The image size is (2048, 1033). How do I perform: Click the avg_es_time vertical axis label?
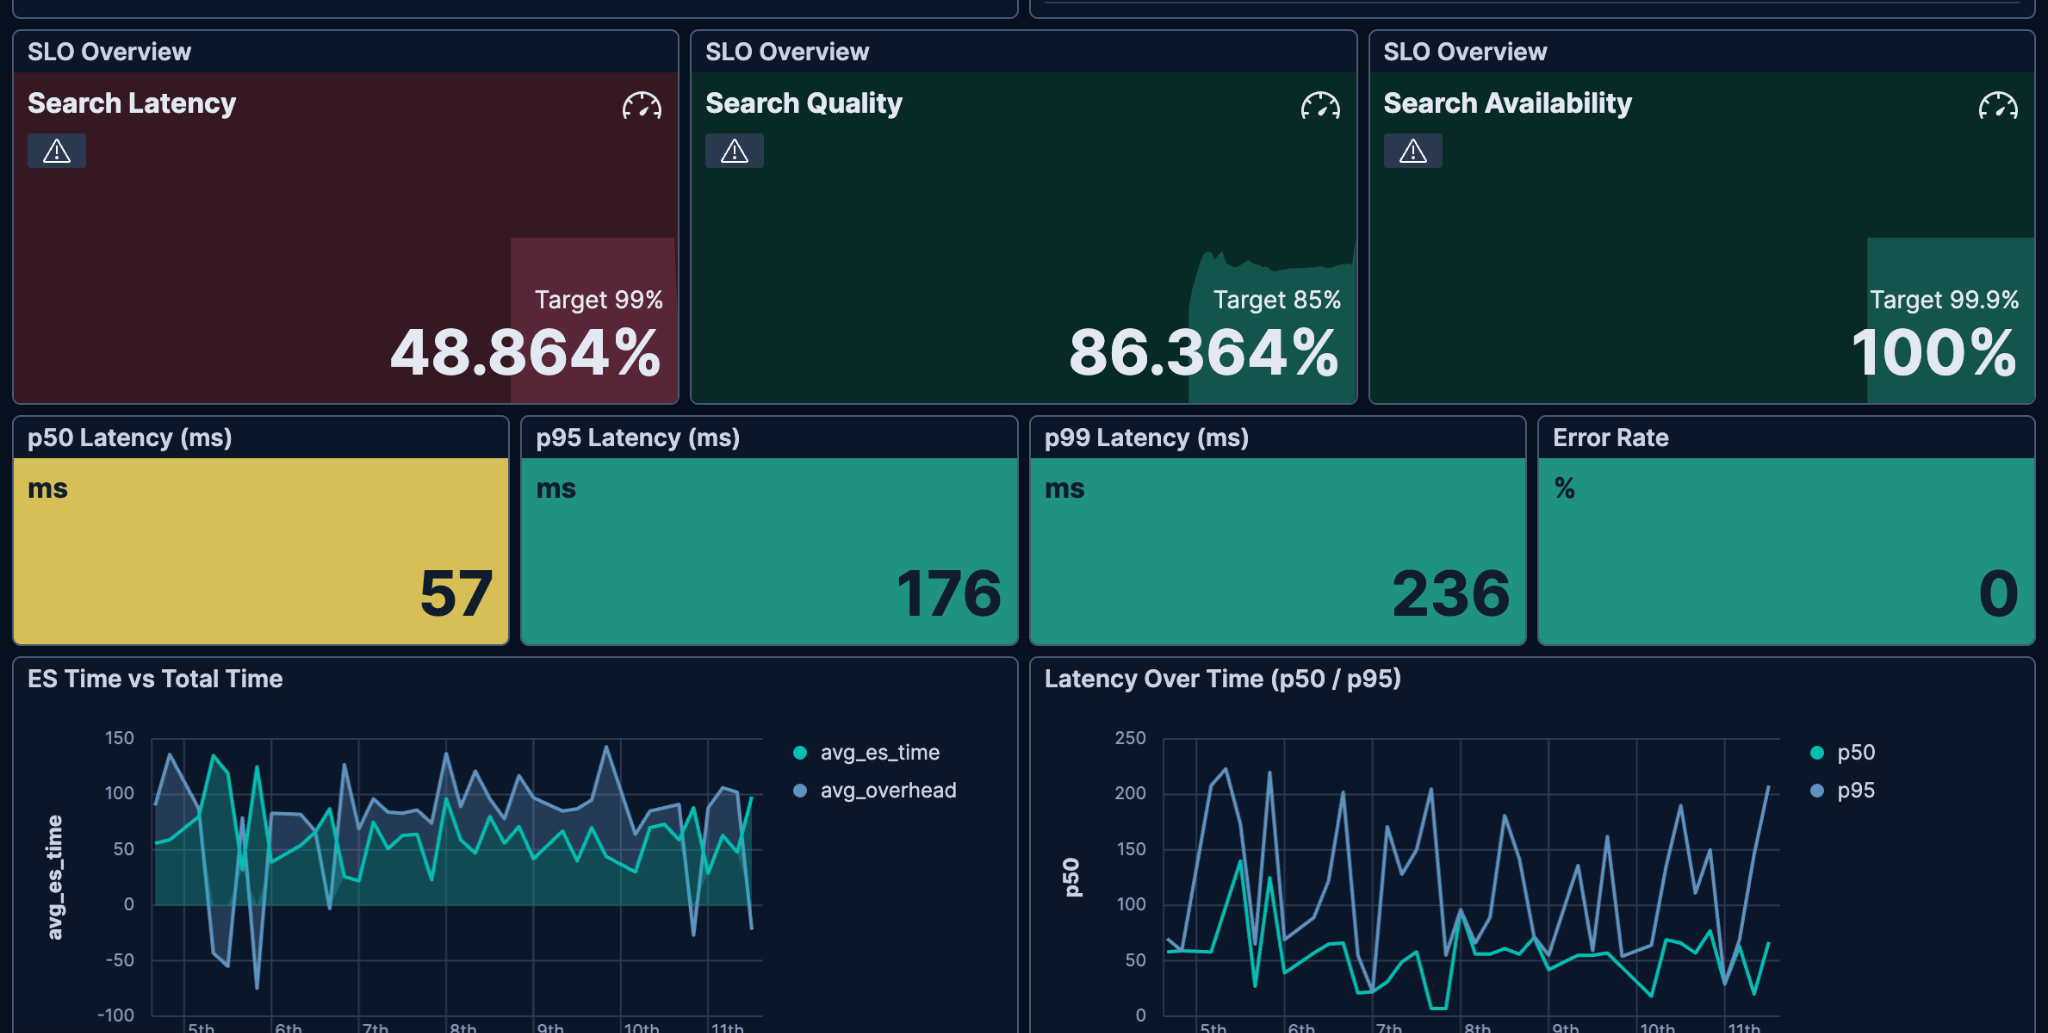coord(55,878)
